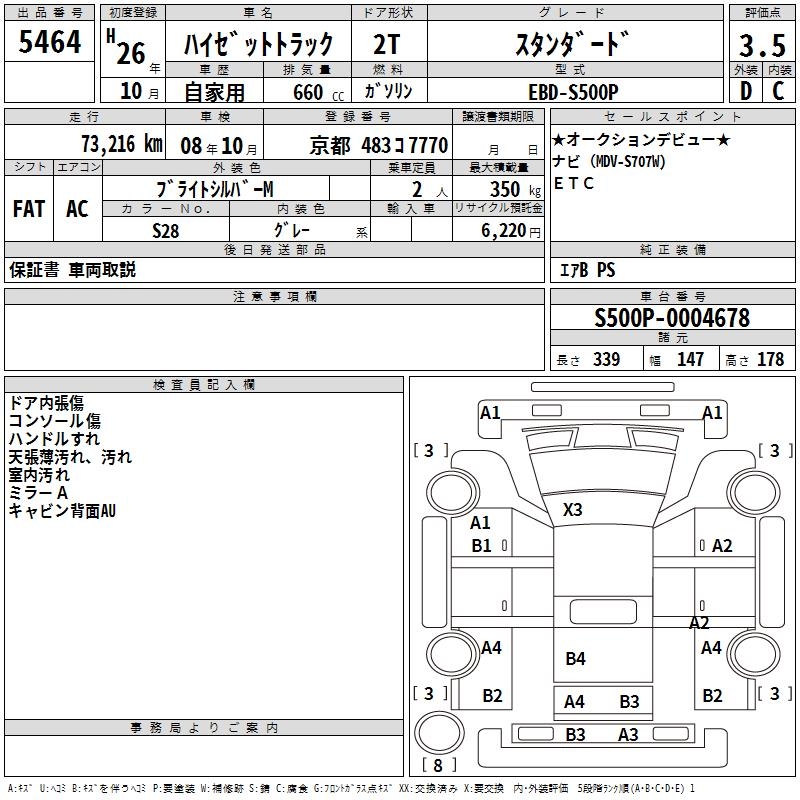Viewport: 800px width, 800px height.
Task: Select the interior grade letter C
Action: point(778,91)
